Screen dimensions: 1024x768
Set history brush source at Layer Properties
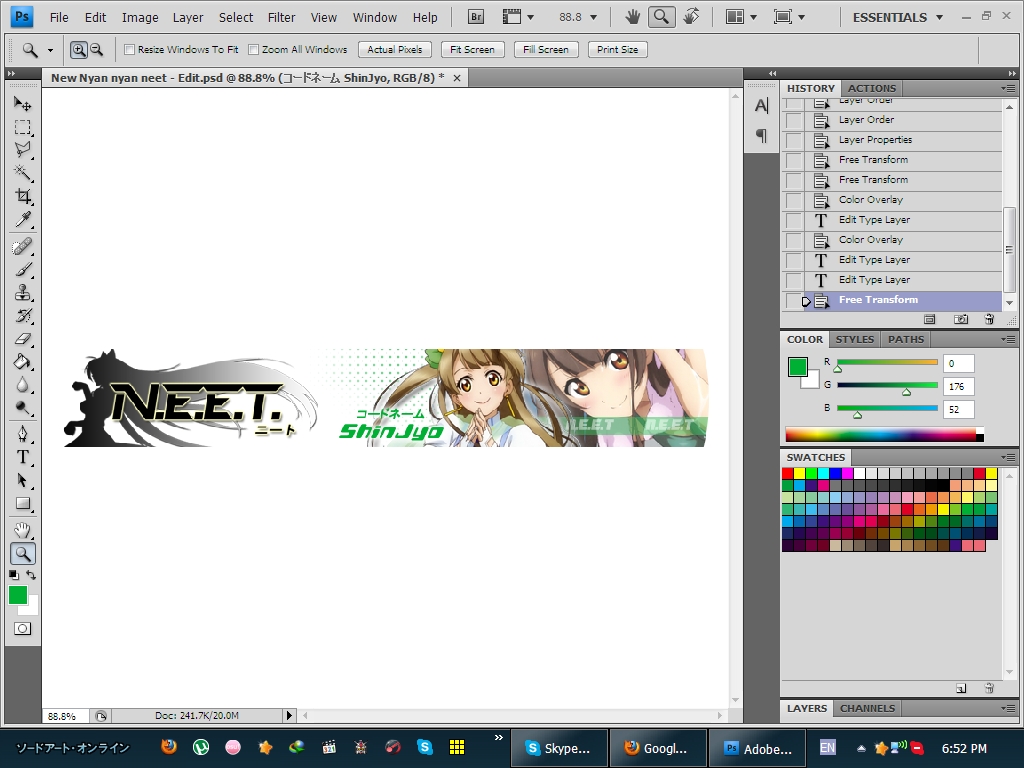(x=793, y=140)
